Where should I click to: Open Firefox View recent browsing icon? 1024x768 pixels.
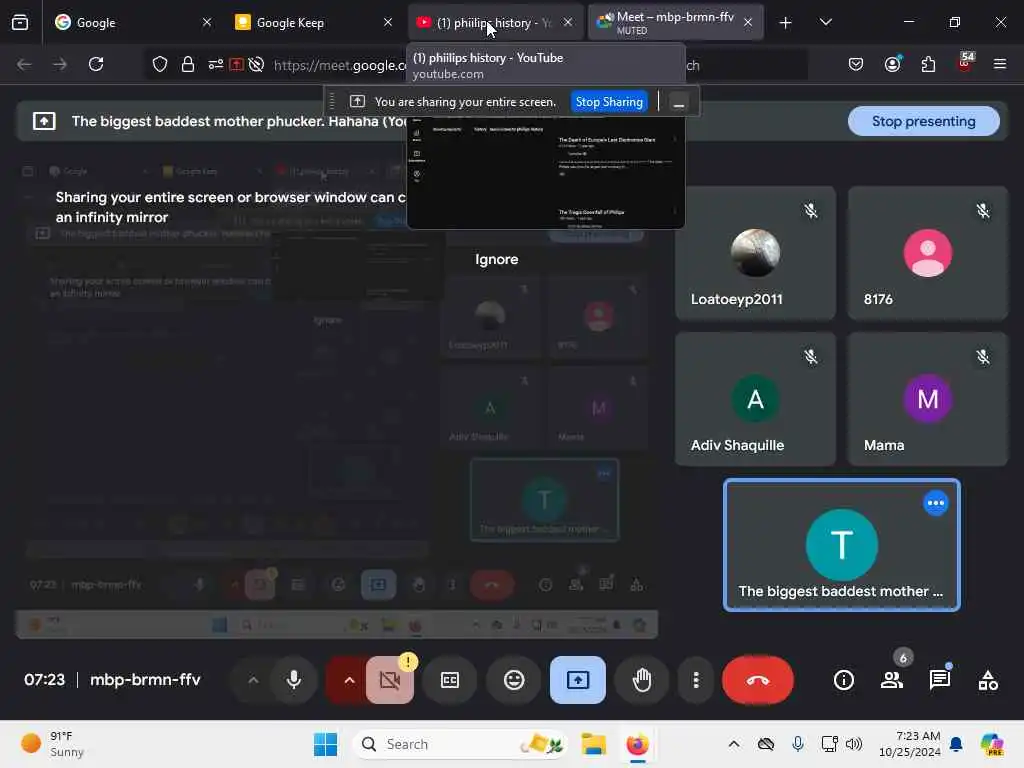20,23
